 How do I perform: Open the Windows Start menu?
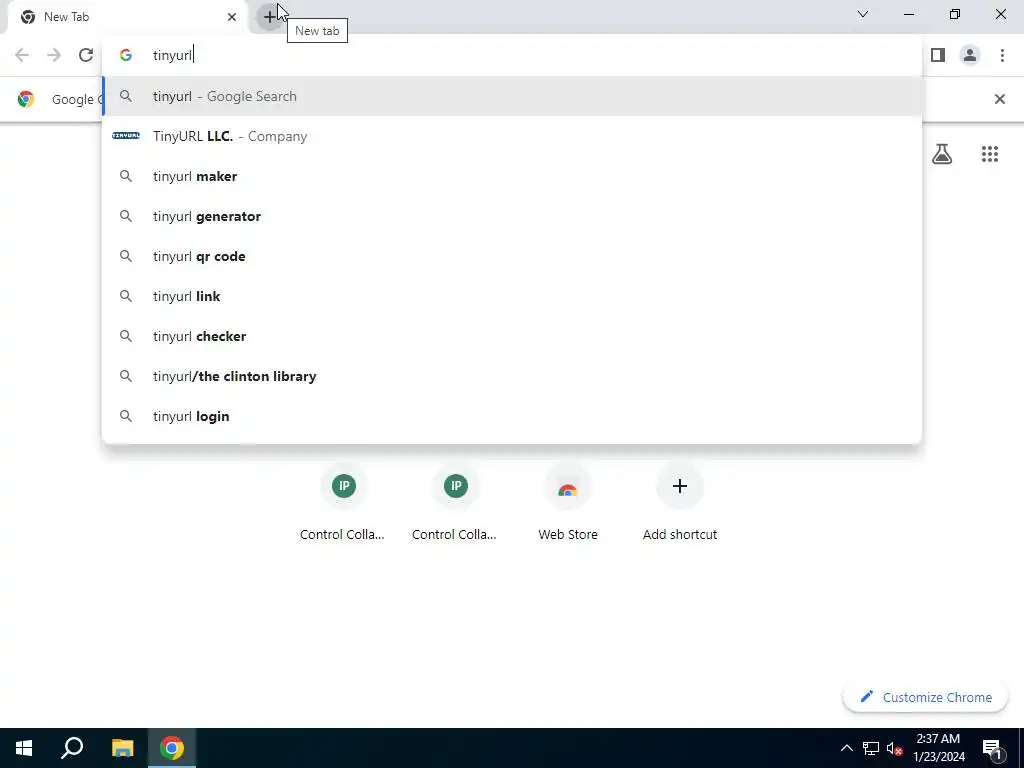24,748
